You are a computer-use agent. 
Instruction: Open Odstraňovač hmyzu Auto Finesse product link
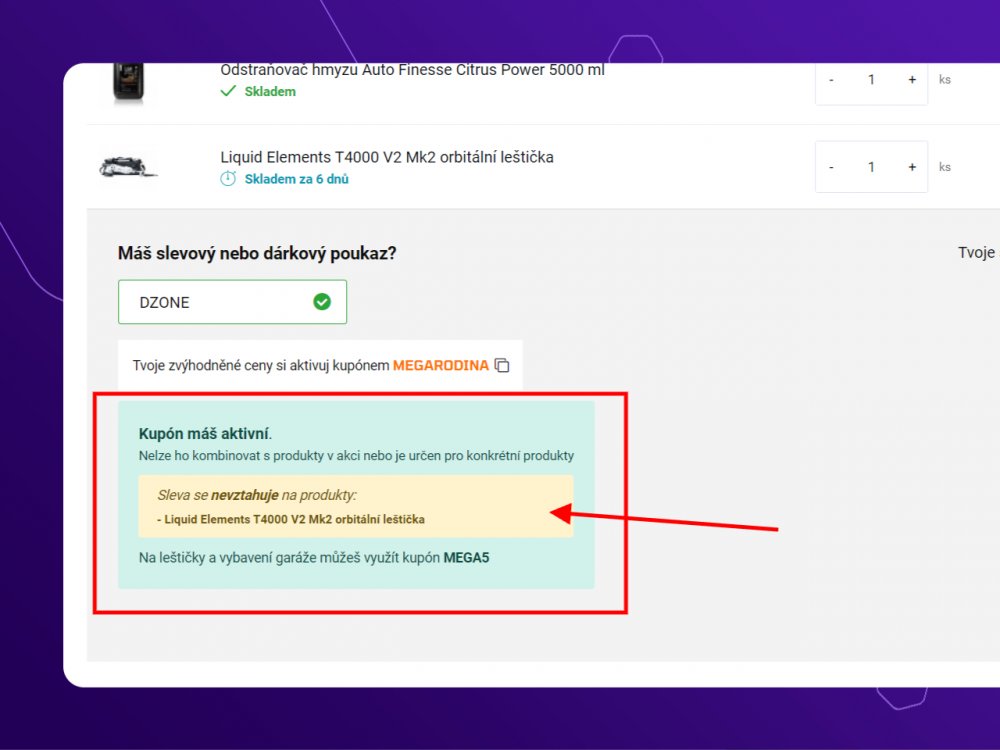click(x=412, y=70)
